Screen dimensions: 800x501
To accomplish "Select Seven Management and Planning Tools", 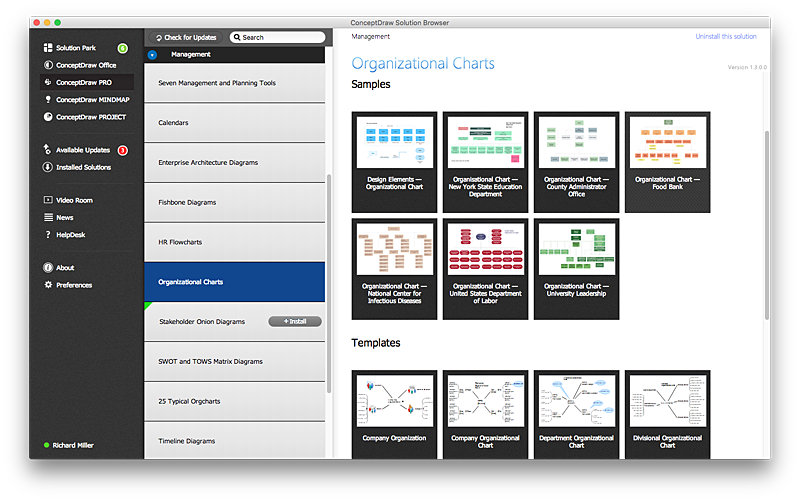I will pos(235,83).
